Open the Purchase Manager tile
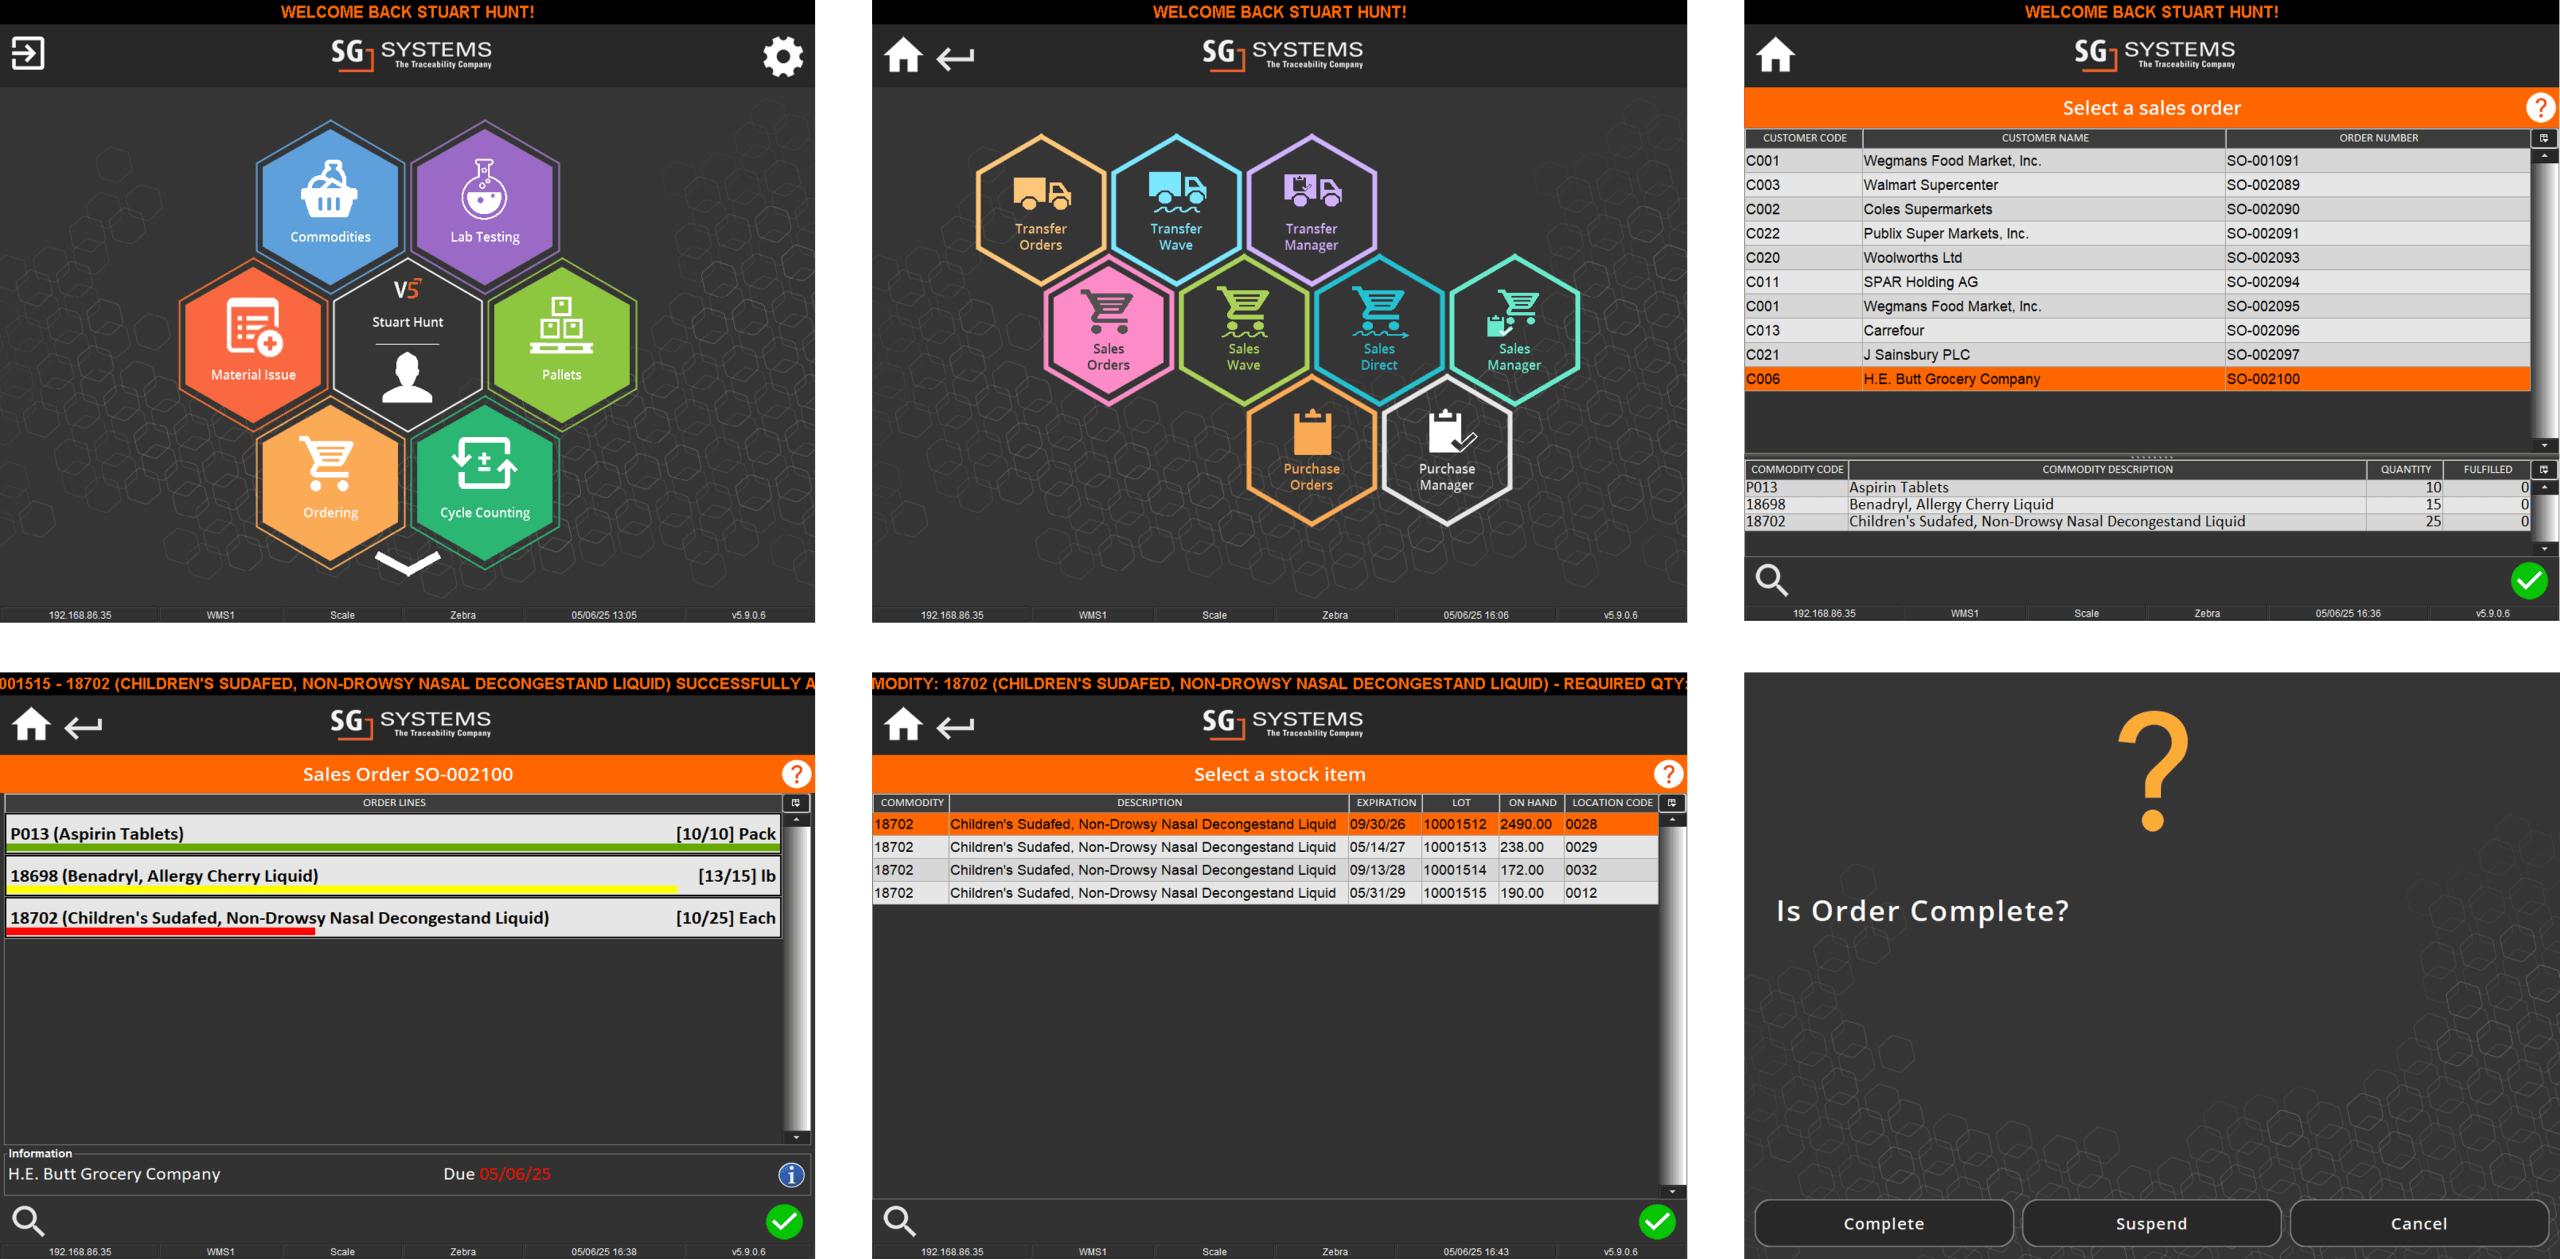The width and height of the screenshot is (2560, 1259). pyautogui.click(x=1447, y=450)
